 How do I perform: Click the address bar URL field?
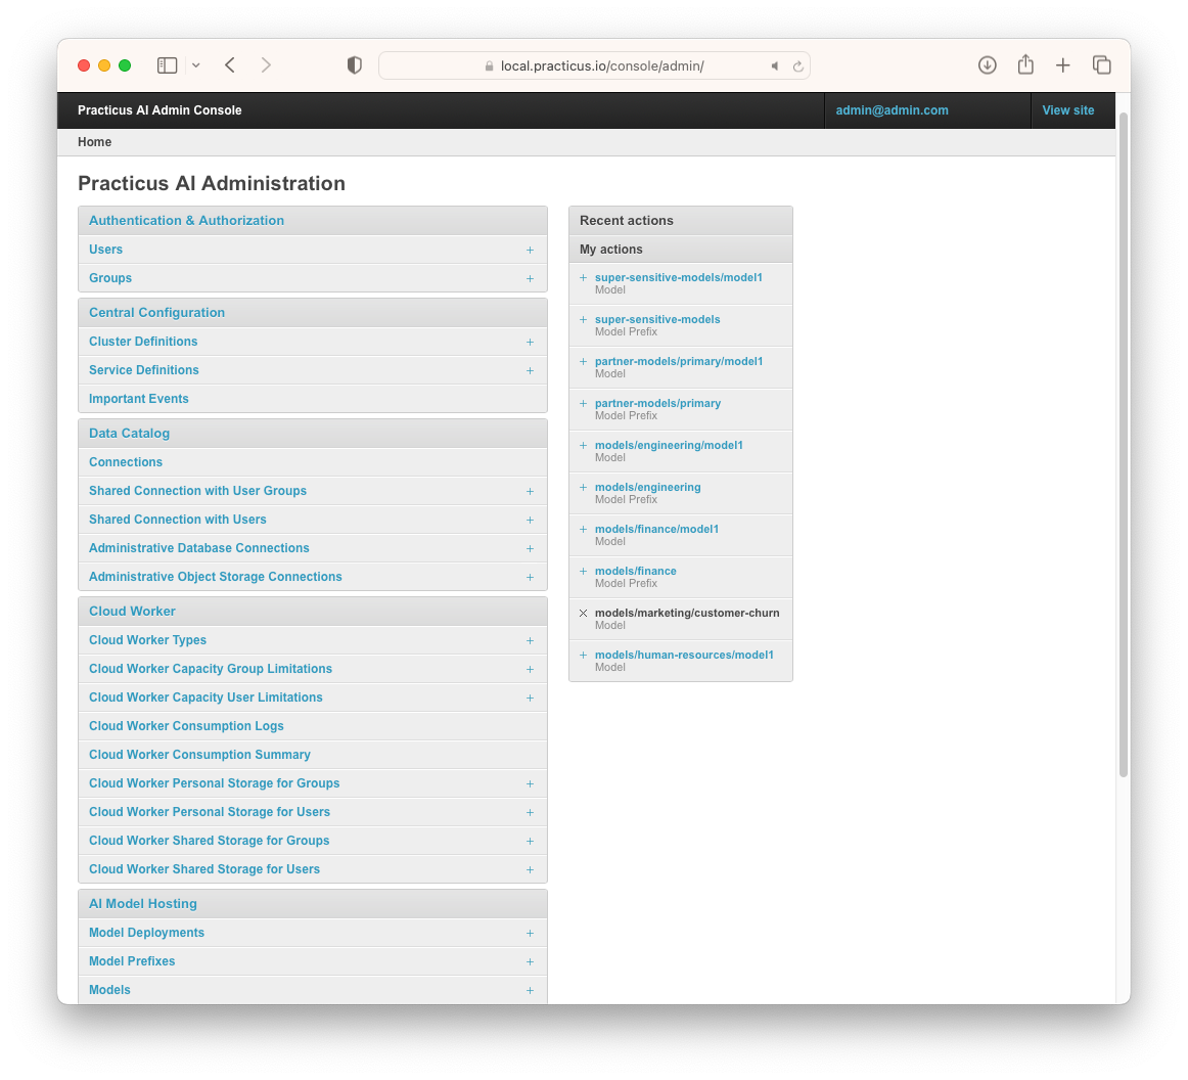coord(602,66)
